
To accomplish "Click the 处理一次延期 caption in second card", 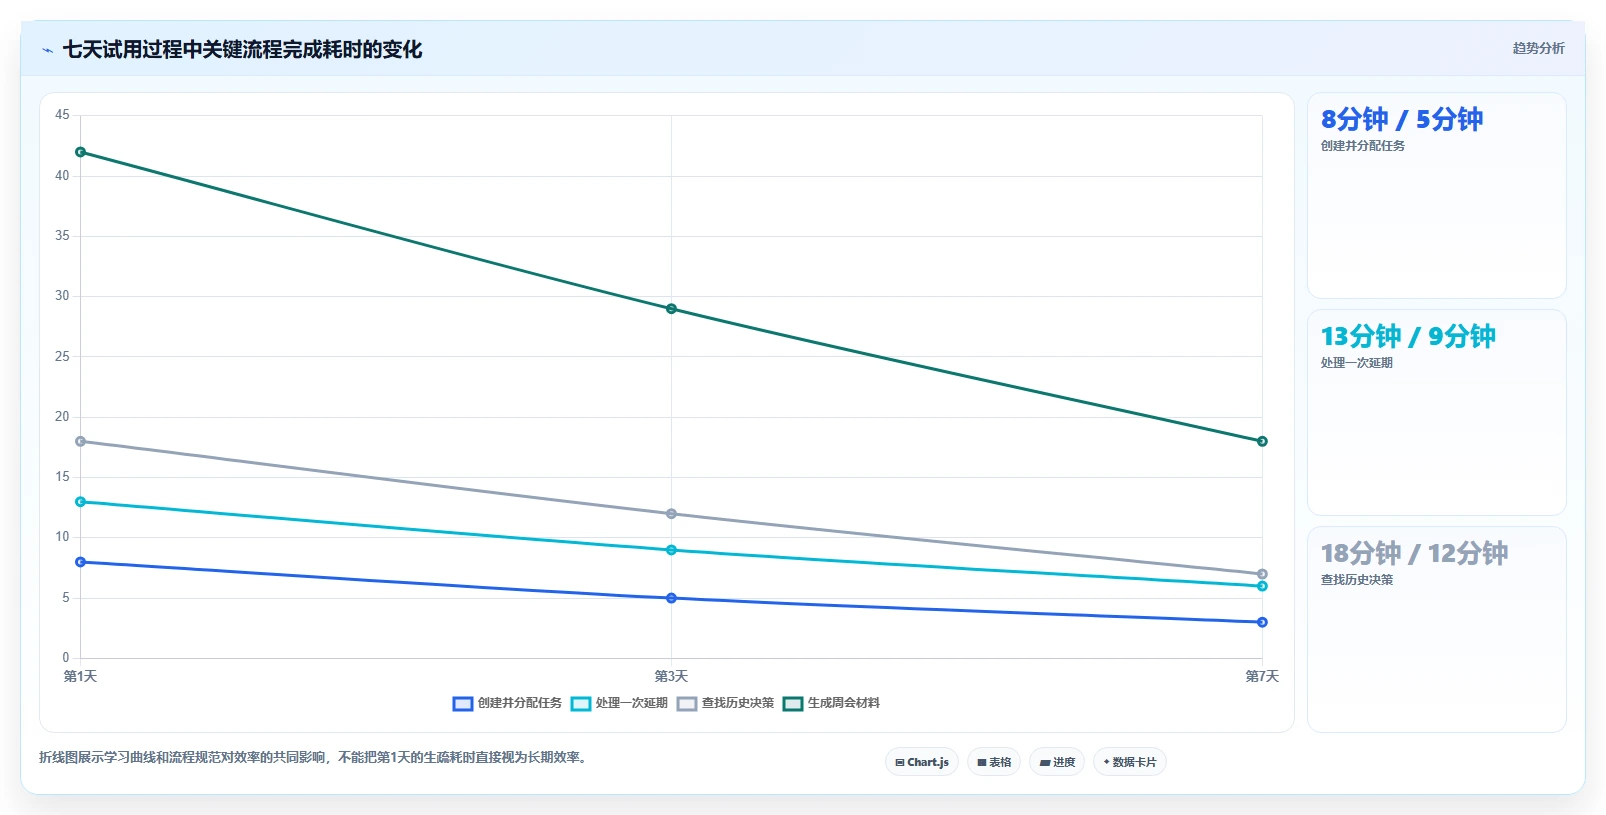I will [x=1356, y=363].
